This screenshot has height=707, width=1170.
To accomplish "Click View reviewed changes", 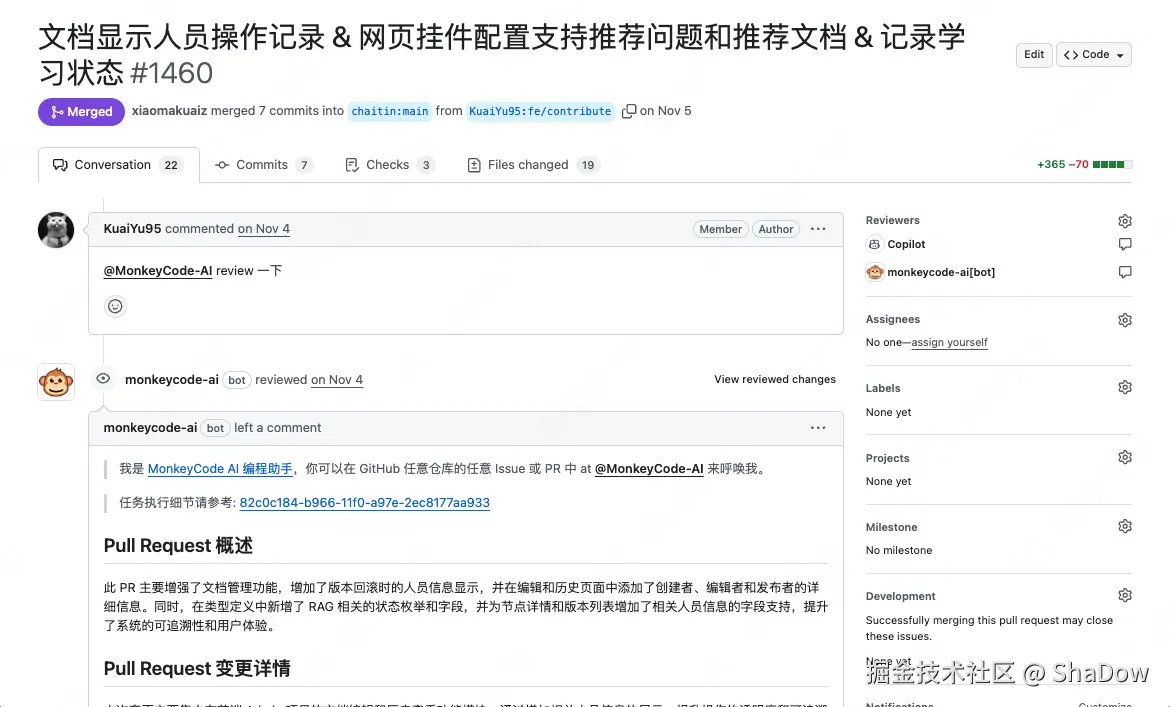I will click(x=775, y=380).
